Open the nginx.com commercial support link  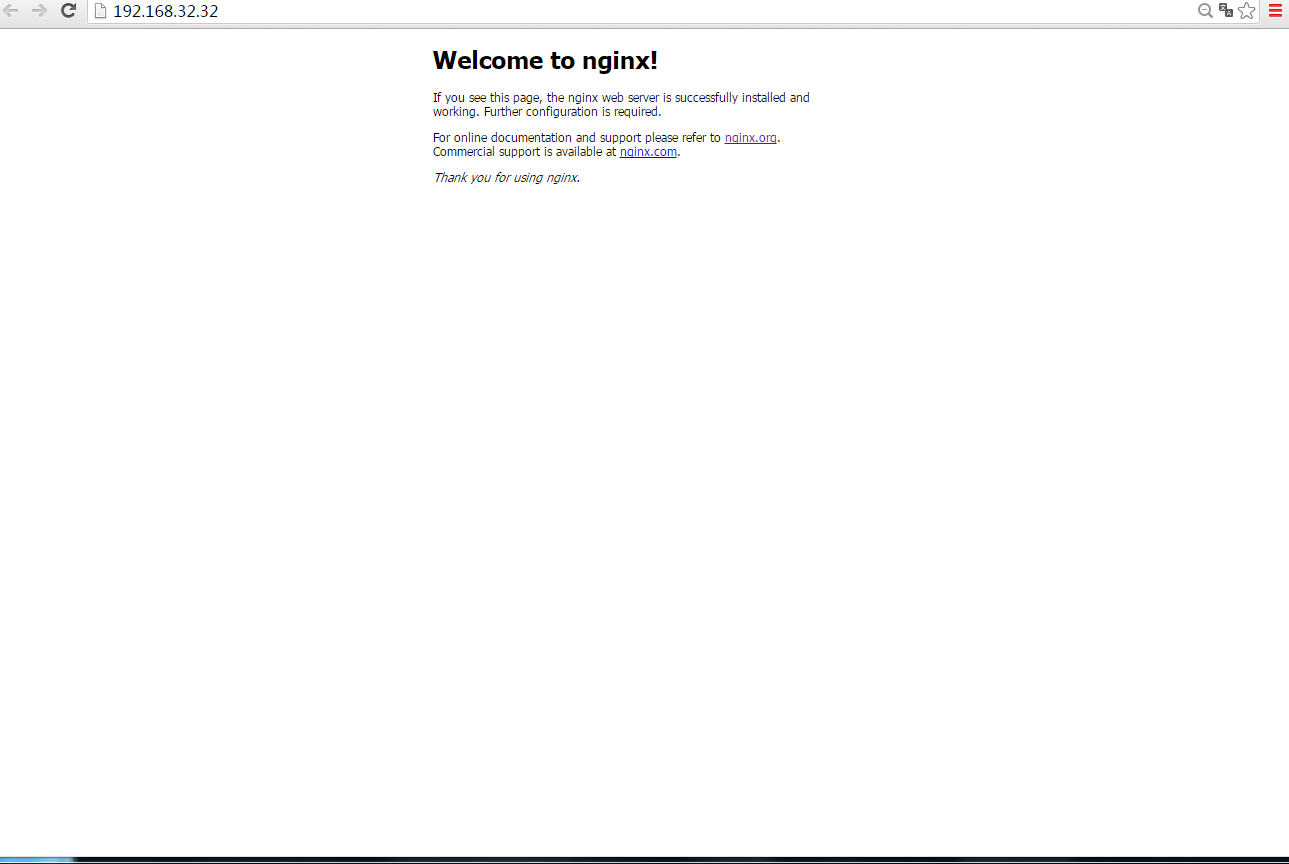point(648,152)
